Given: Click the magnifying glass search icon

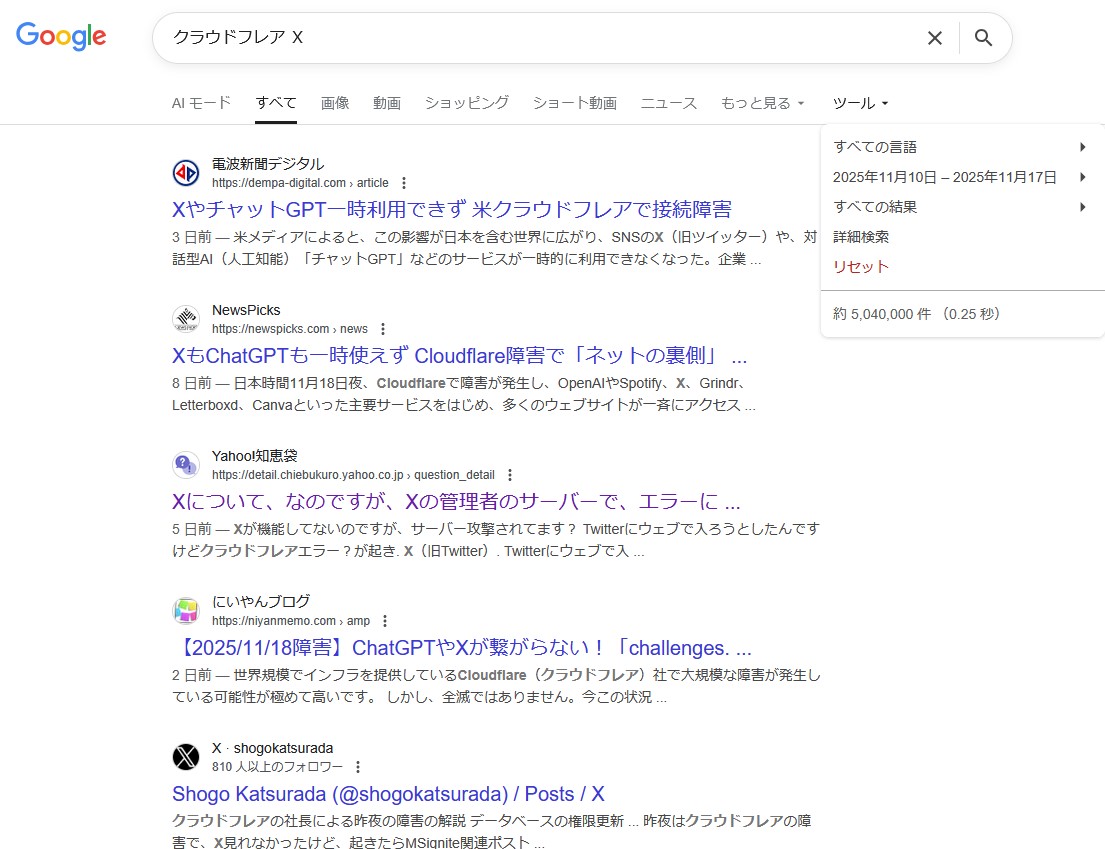Looking at the screenshot, I should click(983, 38).
